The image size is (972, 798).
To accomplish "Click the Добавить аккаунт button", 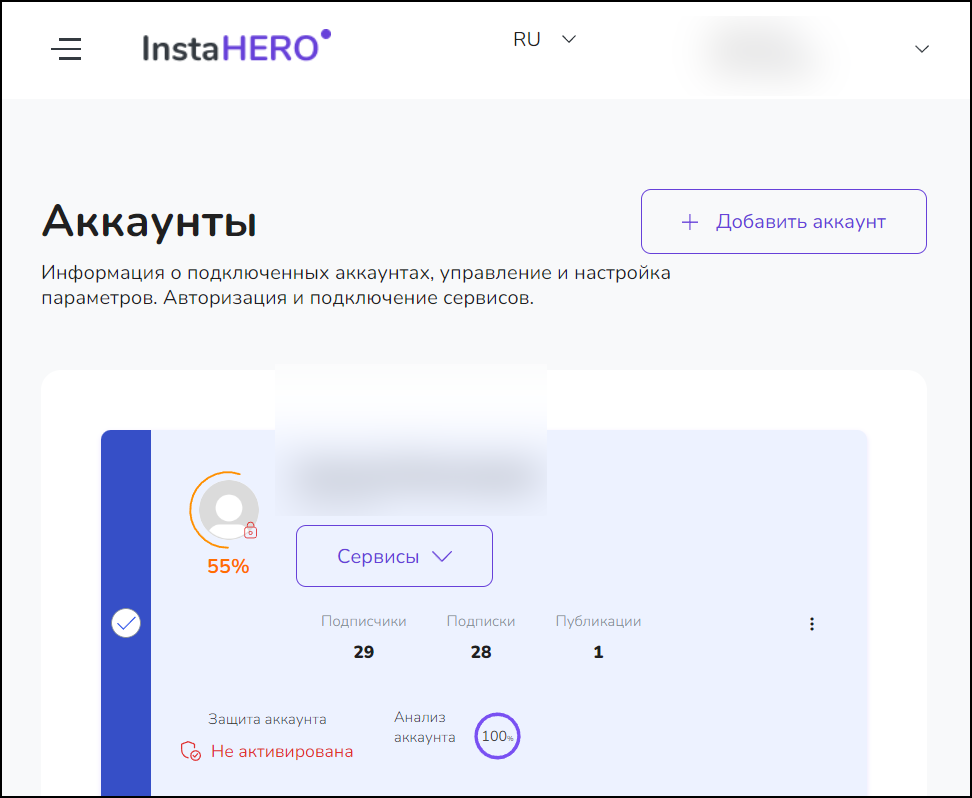I will point(784,221).
